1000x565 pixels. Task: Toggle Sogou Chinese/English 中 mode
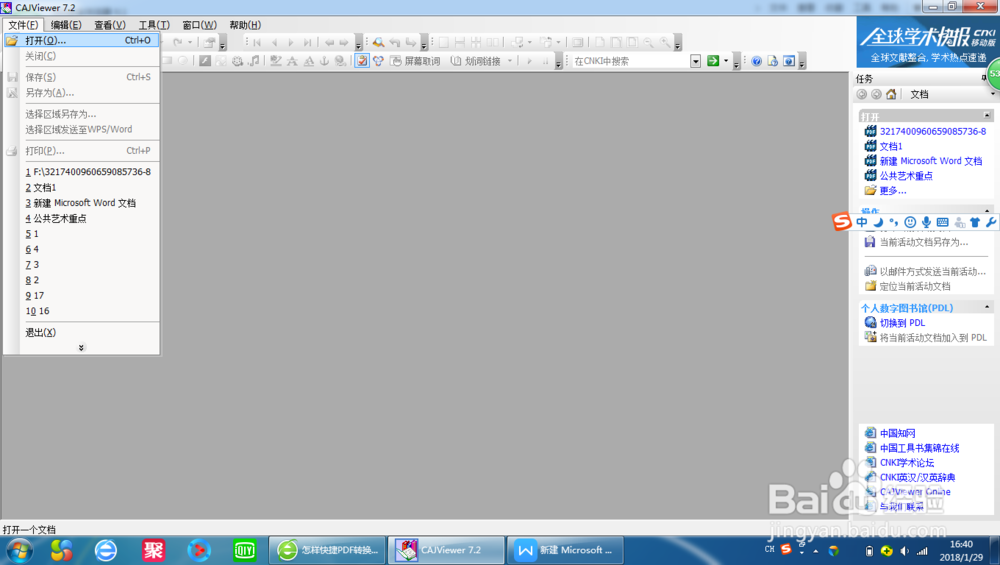(862, 222)
